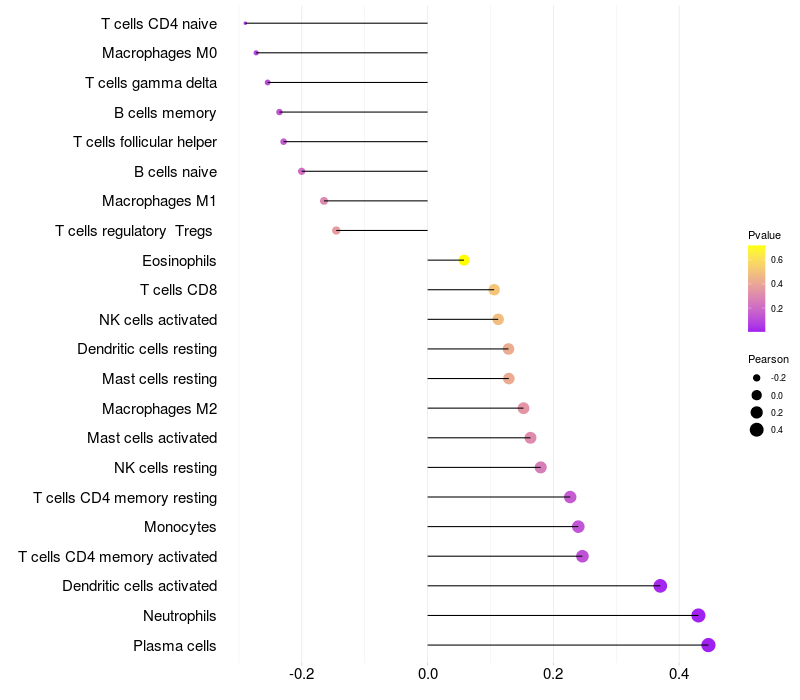Click the 0.4 x-axis tick label

[x=679, y=674]
